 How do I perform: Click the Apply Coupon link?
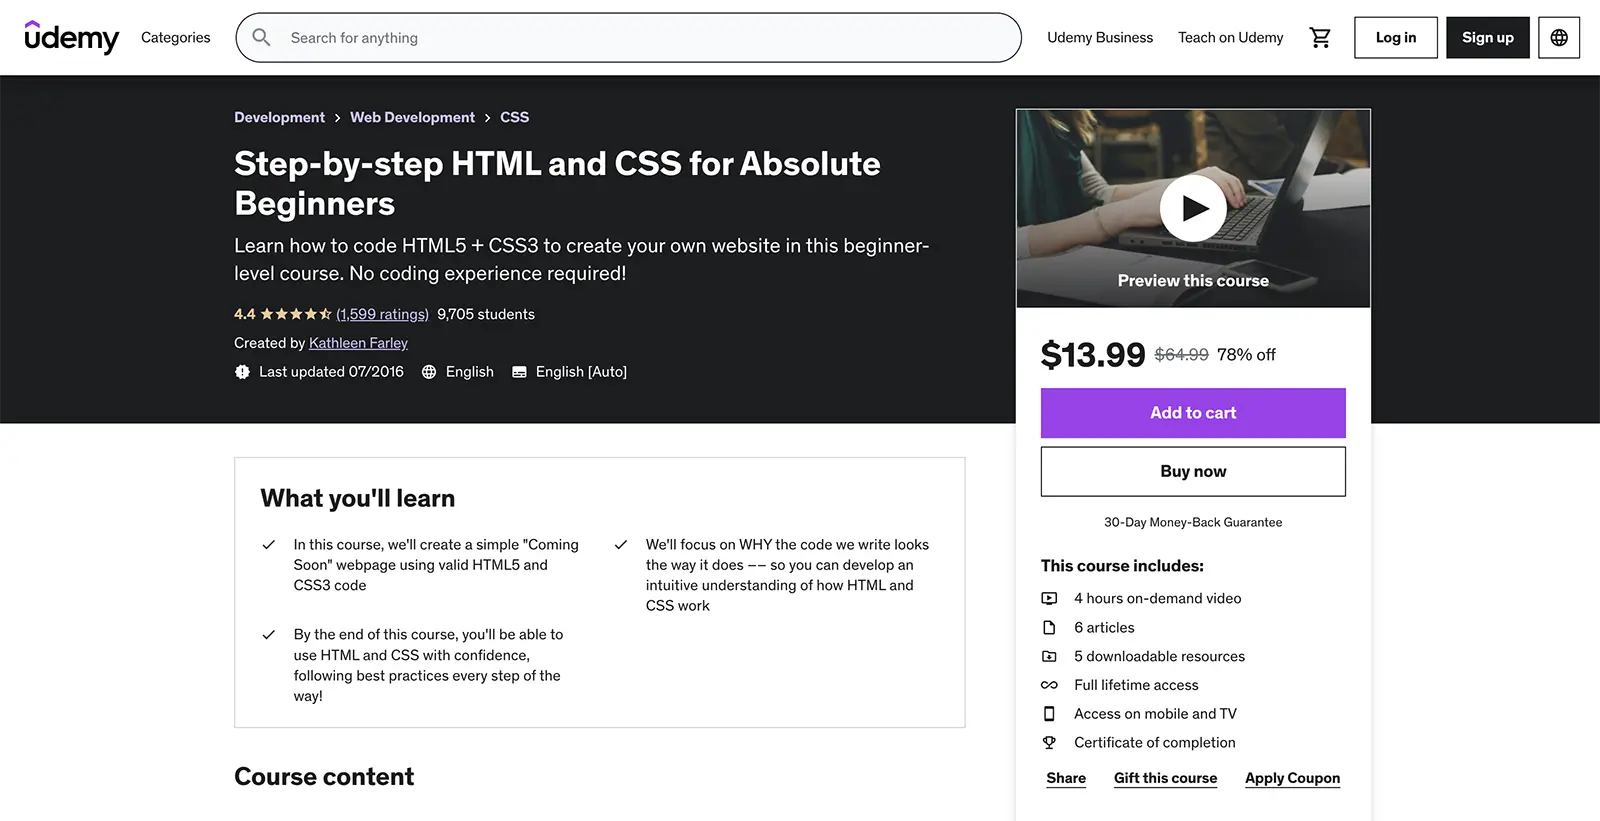pyautogui.click(x=1292, y=778)
